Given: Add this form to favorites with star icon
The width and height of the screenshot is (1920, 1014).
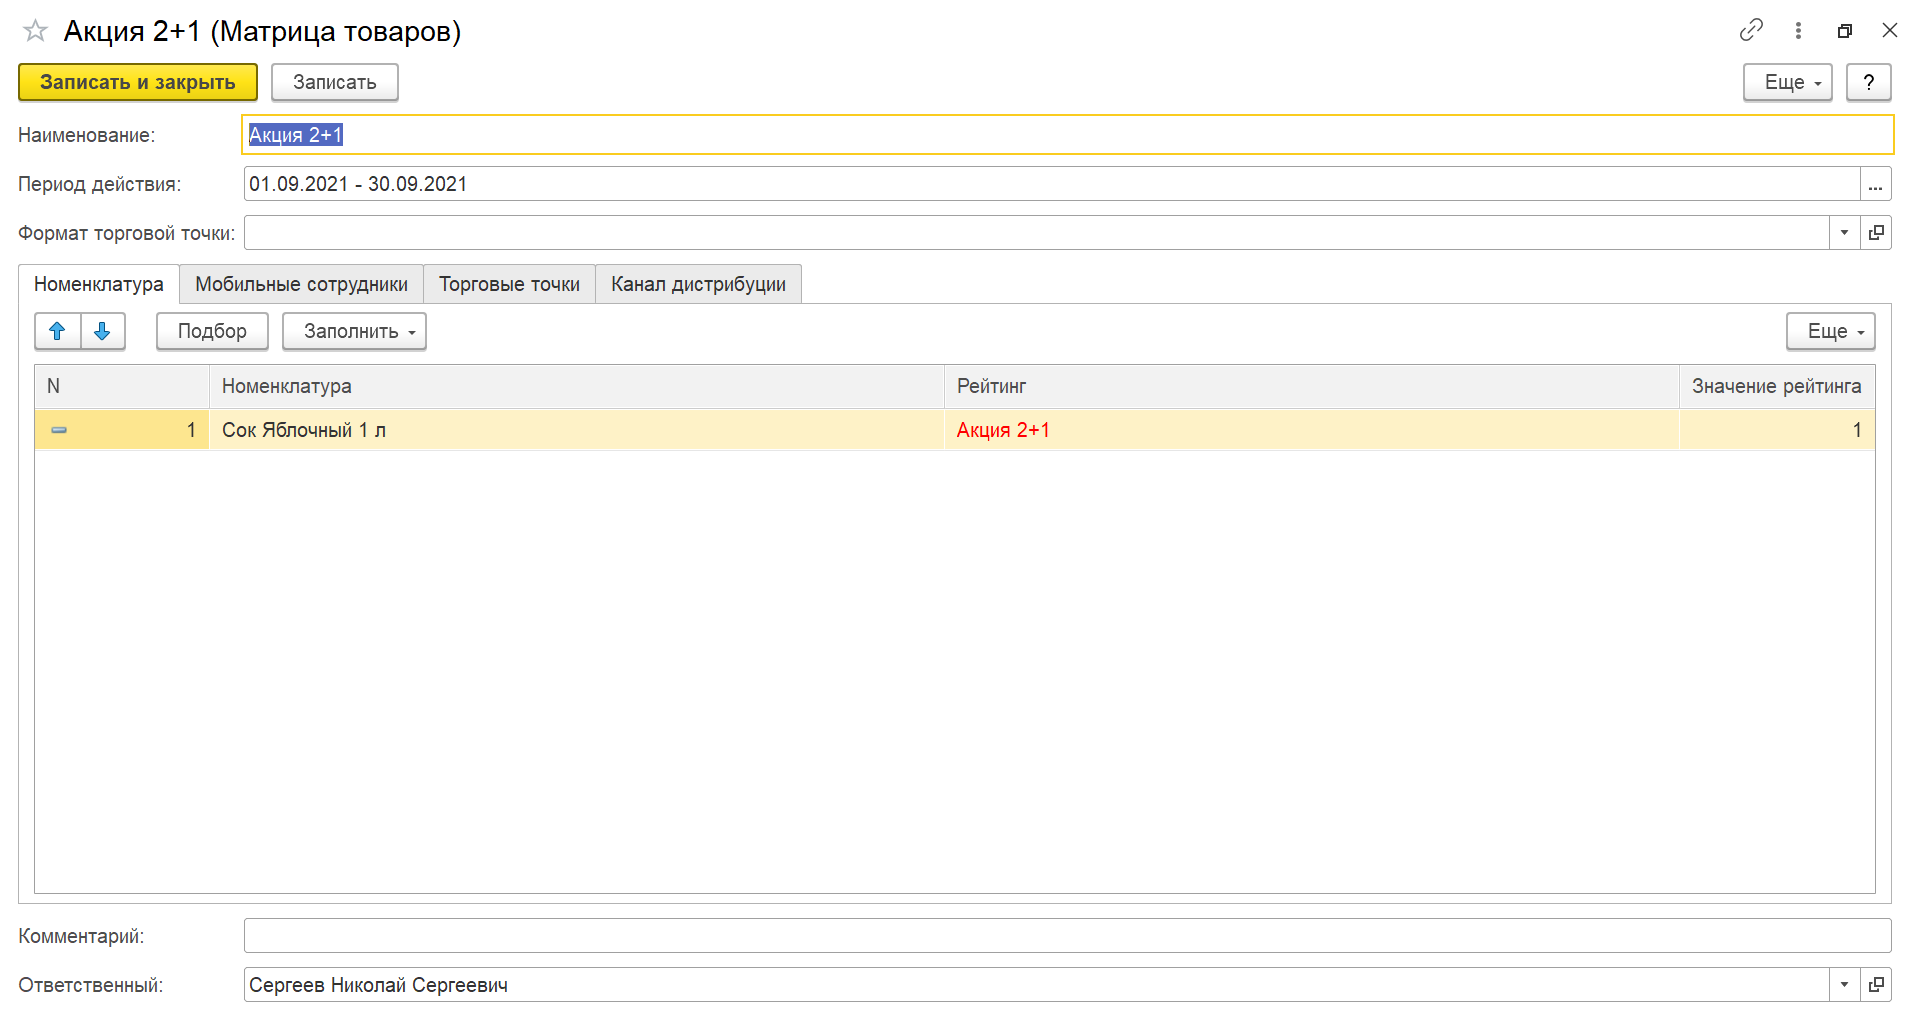Looking at the screenshot, I should click(35, 31).
